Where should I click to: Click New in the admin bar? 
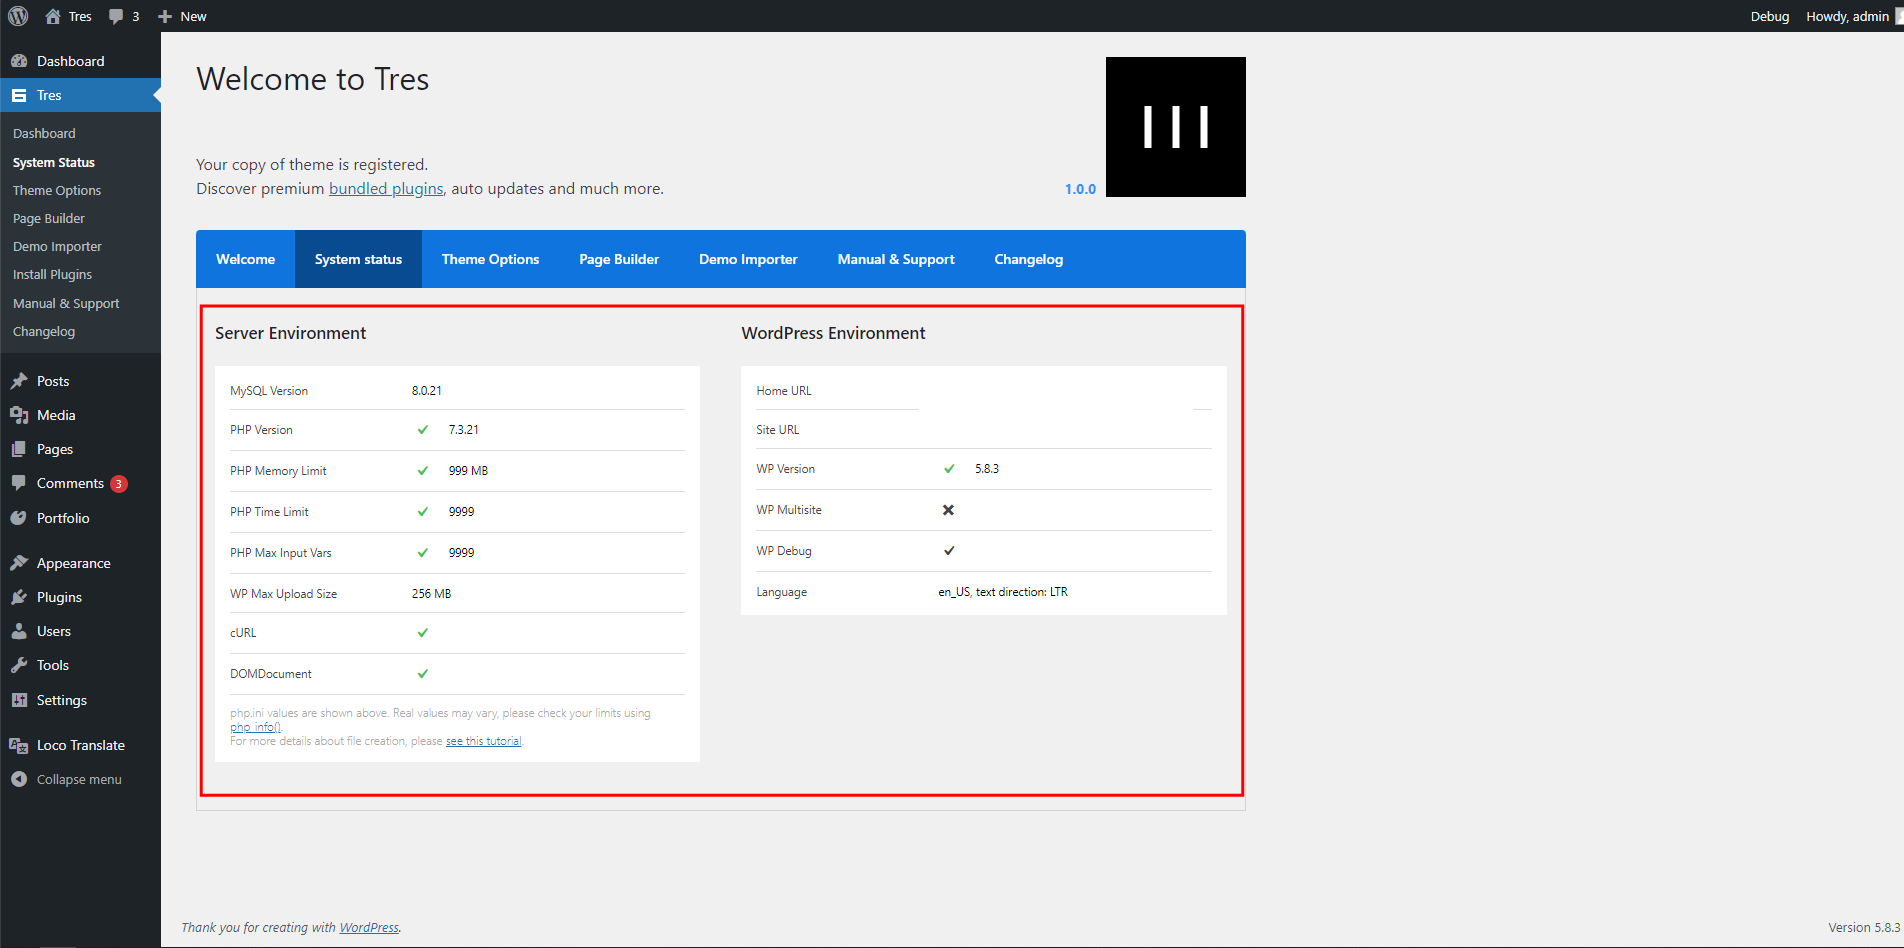193,16
